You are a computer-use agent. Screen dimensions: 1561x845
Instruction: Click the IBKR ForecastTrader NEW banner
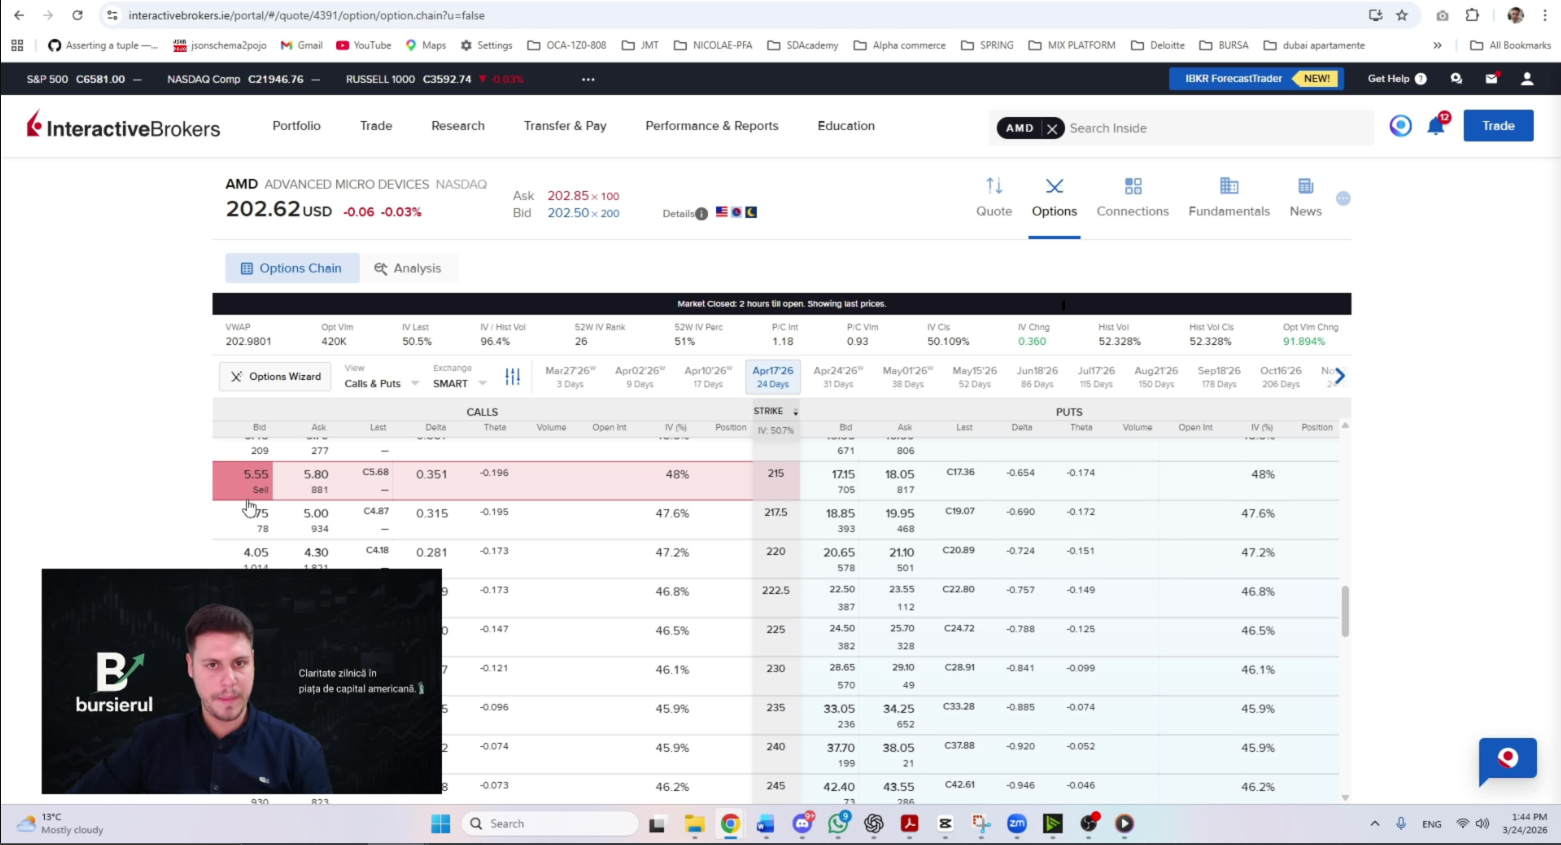click(x=1256, y=78)
